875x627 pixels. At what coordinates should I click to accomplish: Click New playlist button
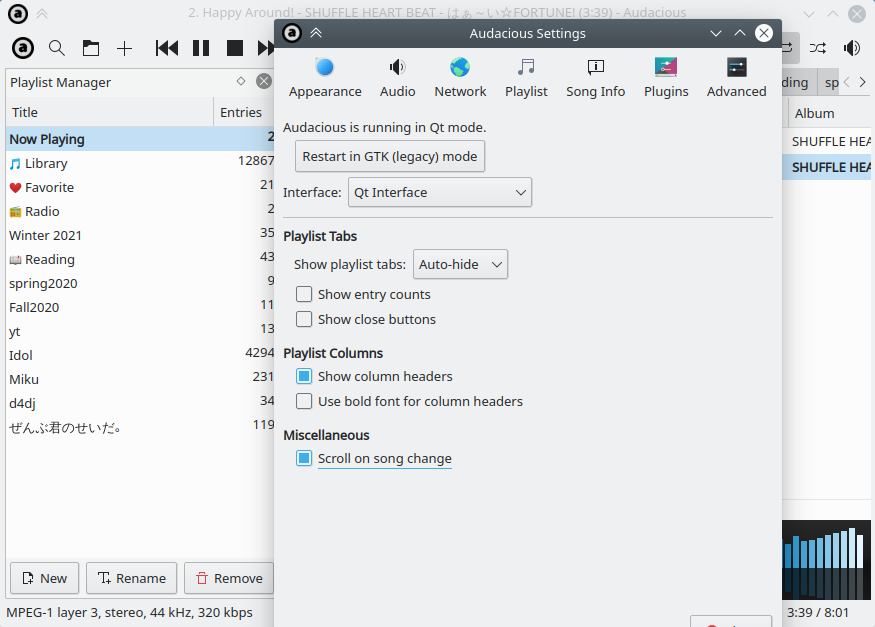pos(45,578)
